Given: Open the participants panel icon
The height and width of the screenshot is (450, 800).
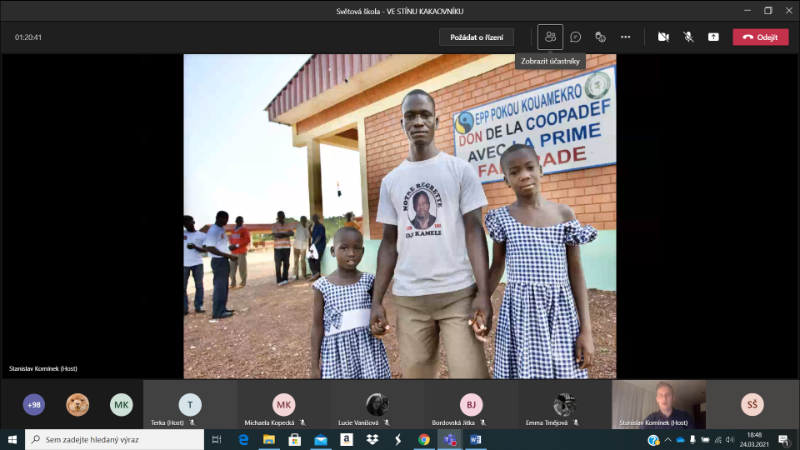Looking at the screenshot, I should [550, 37].
